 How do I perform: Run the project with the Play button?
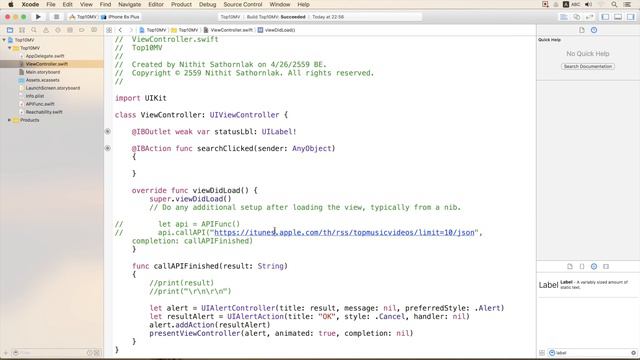tap(38, 17)
